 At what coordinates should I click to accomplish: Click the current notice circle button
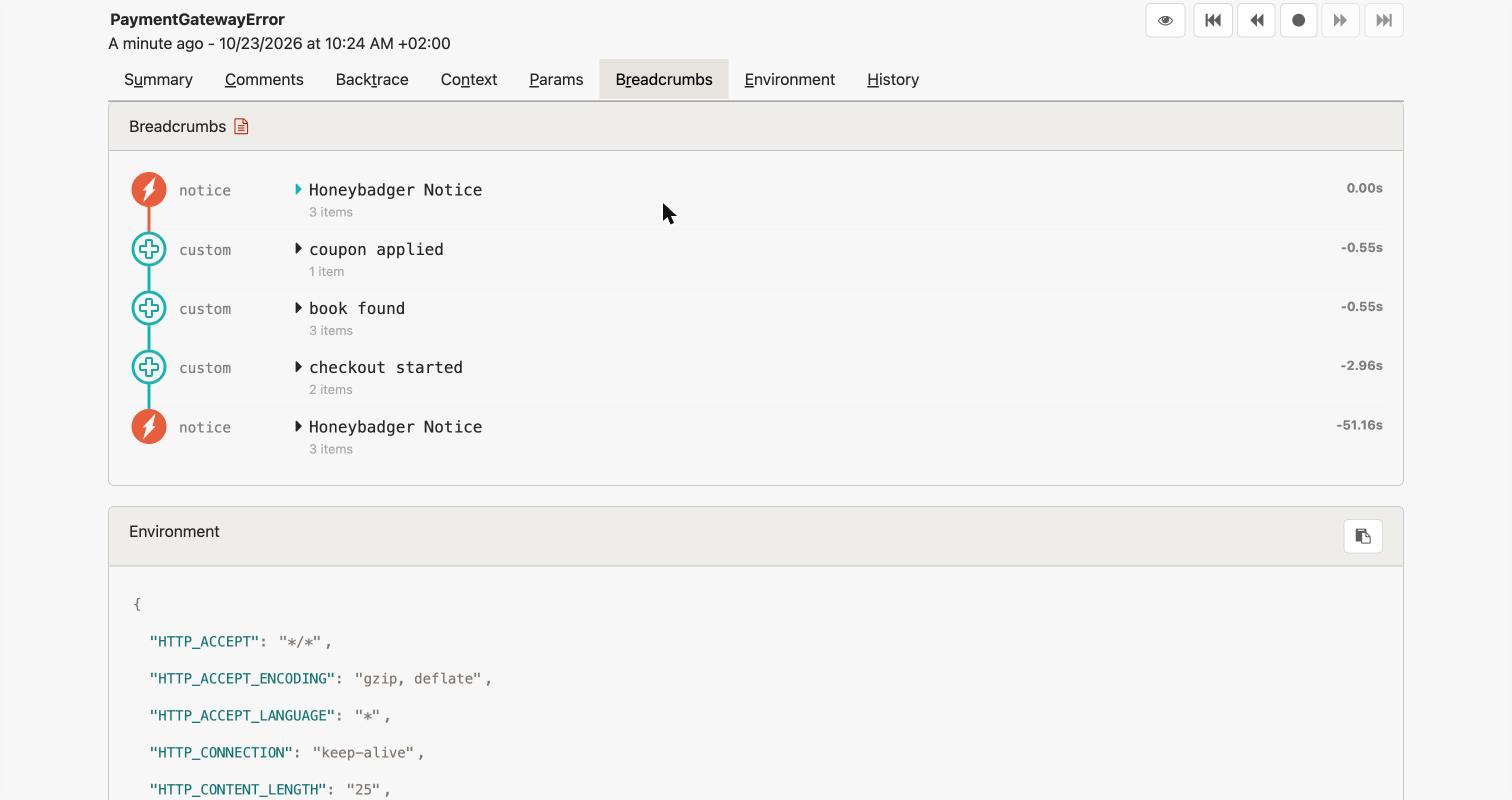point(1298,20)
